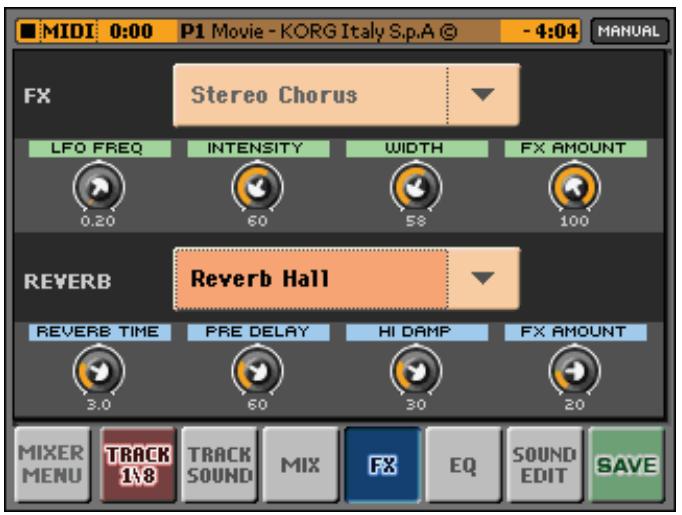682x515 pixels.
Task: Click the P1 Movie song title
Action: (x=319, y=31)
